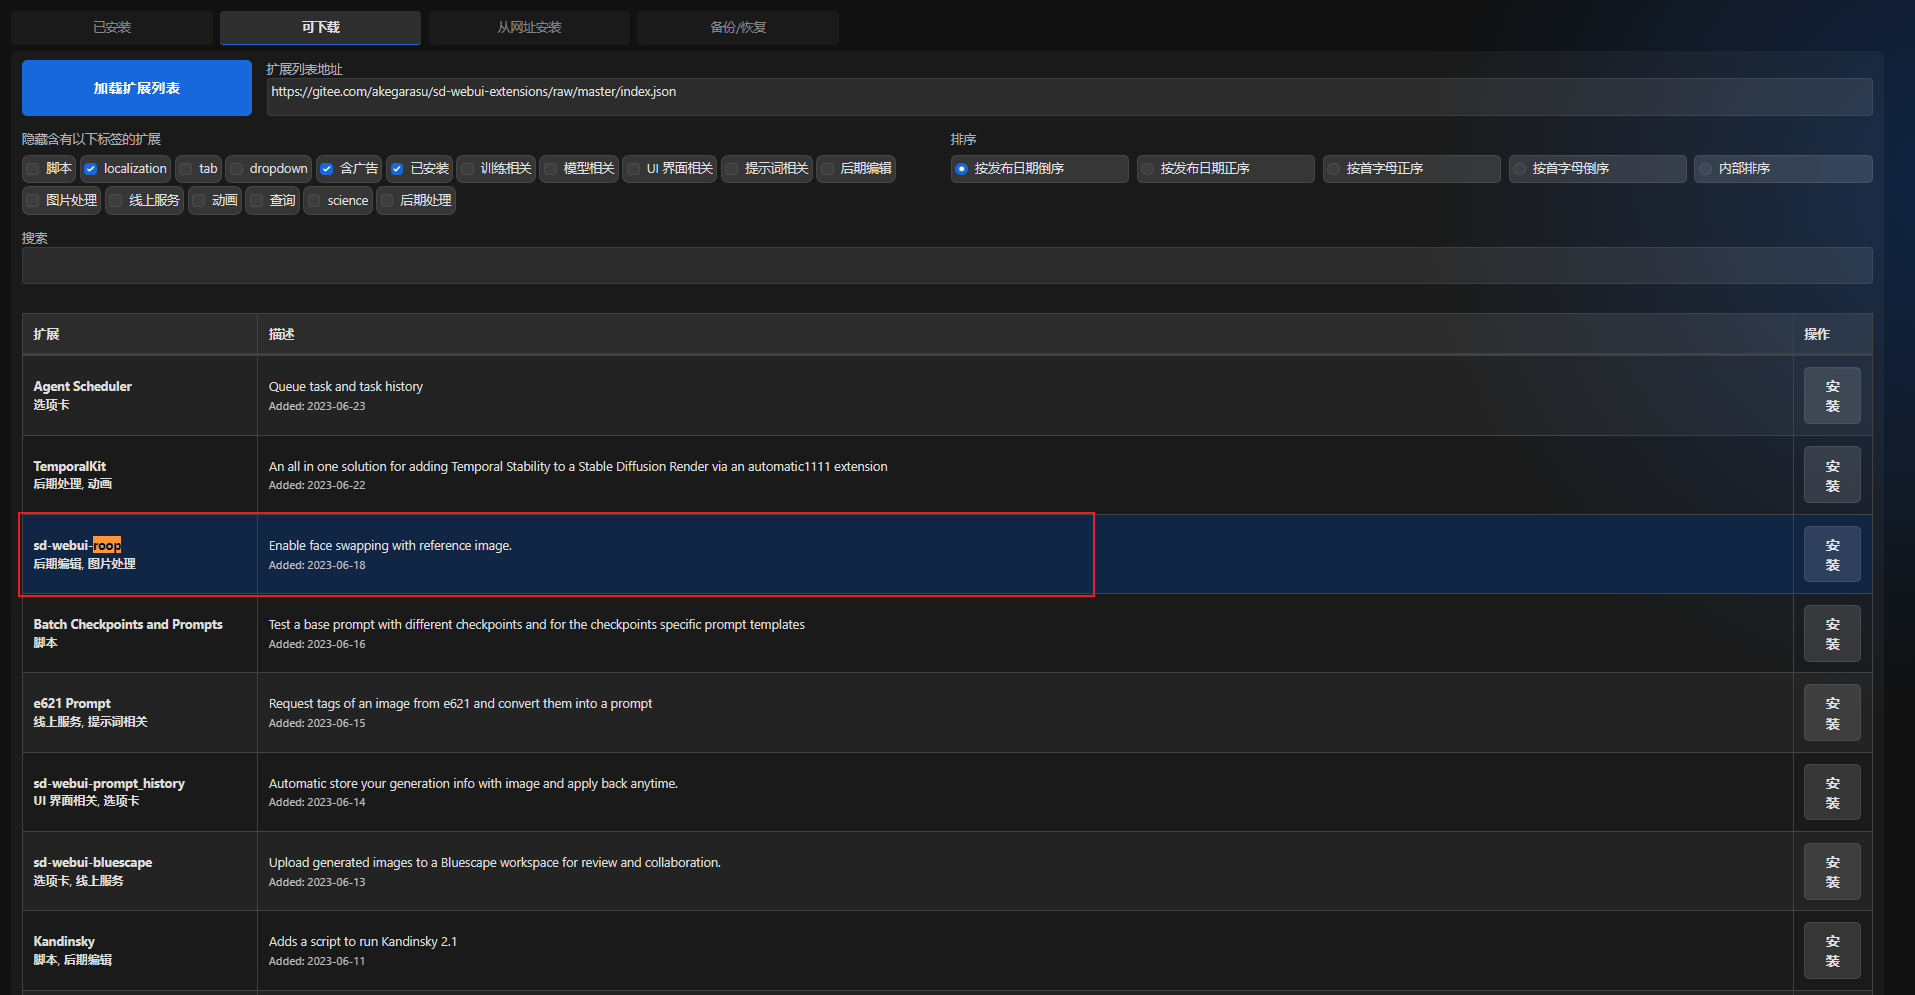Enable the dropdown tag checkbox

pyautogui.click(x=237, y=169)
